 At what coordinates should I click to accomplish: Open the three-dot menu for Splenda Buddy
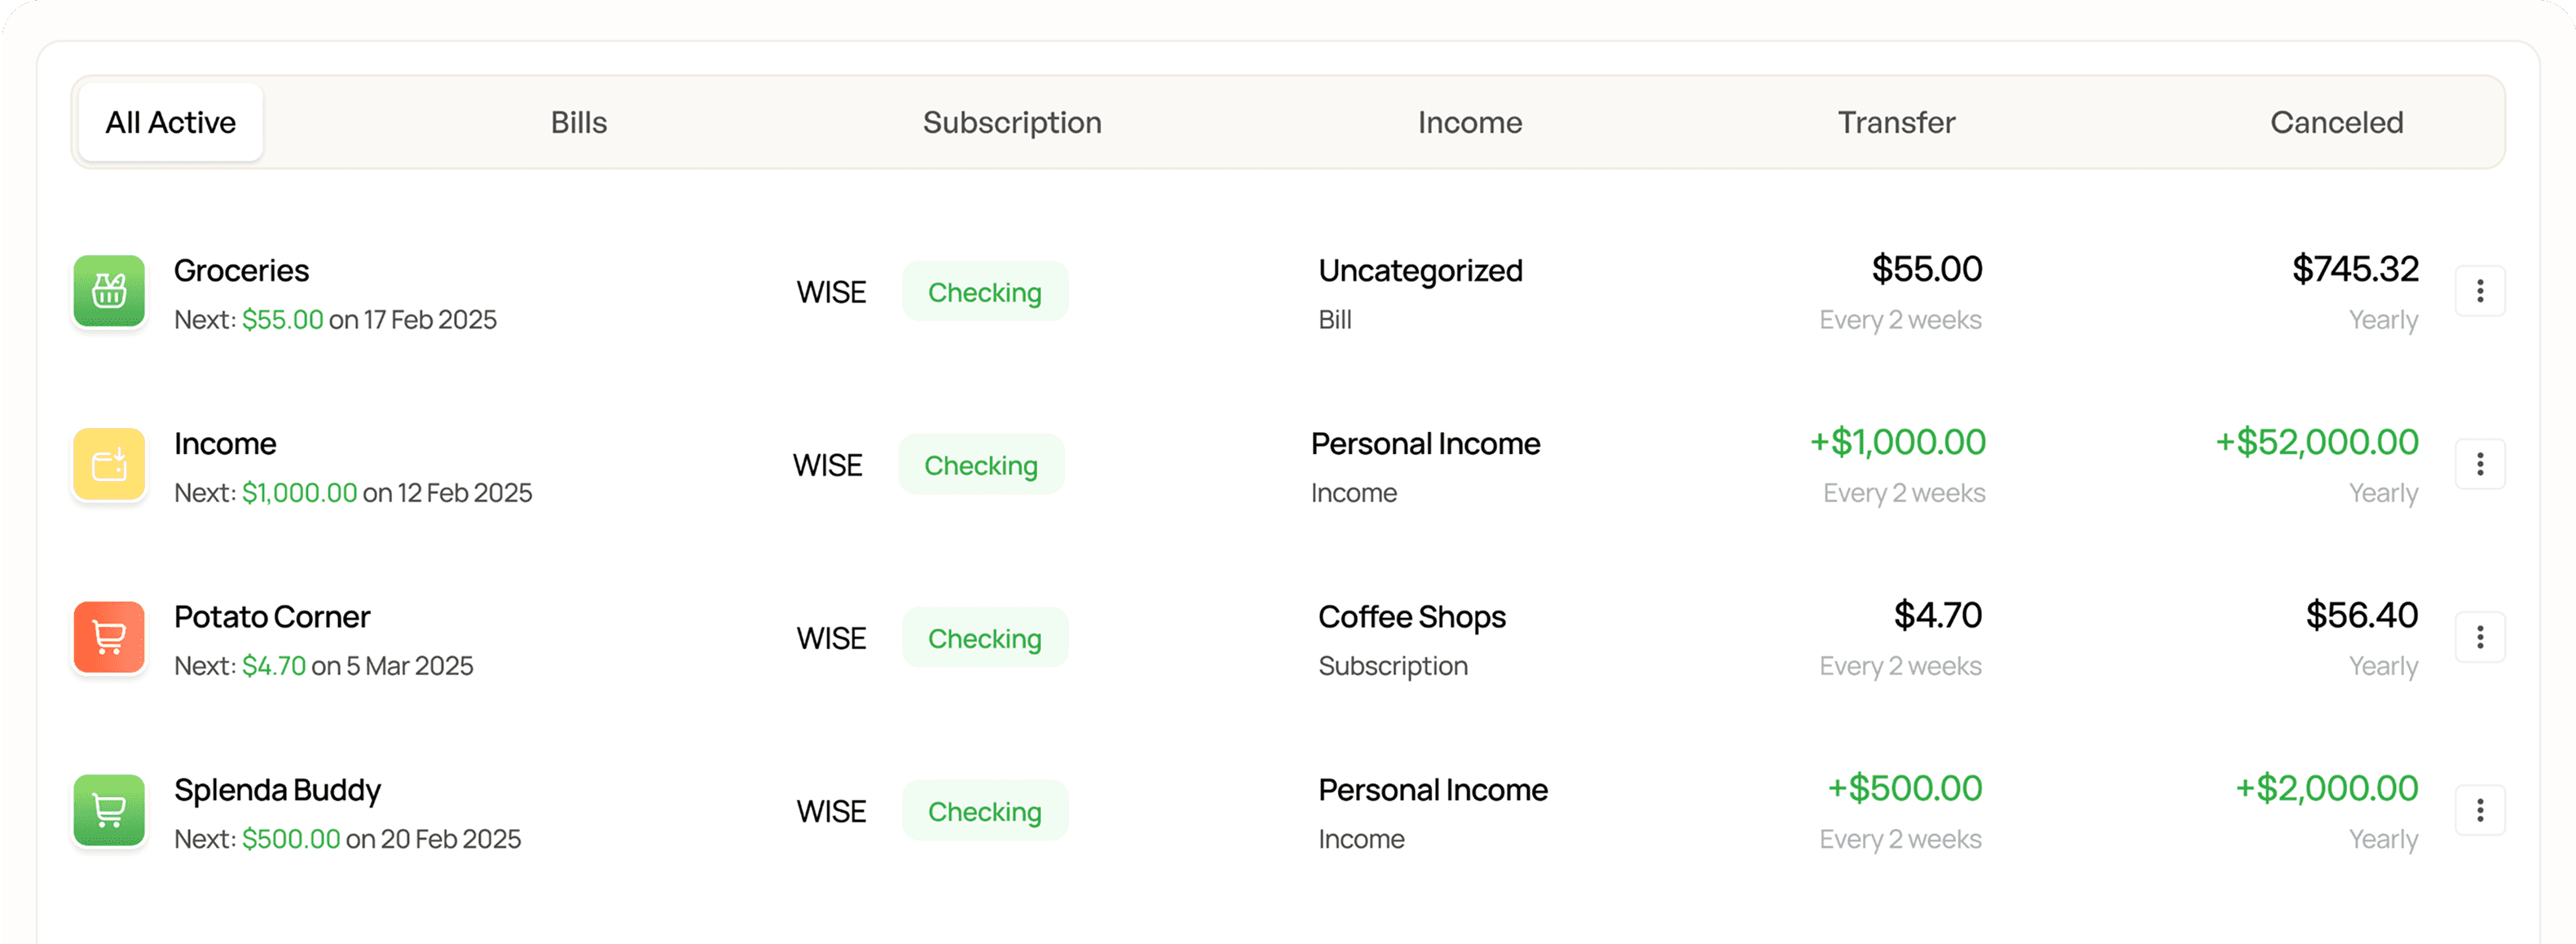[2480, 810]
